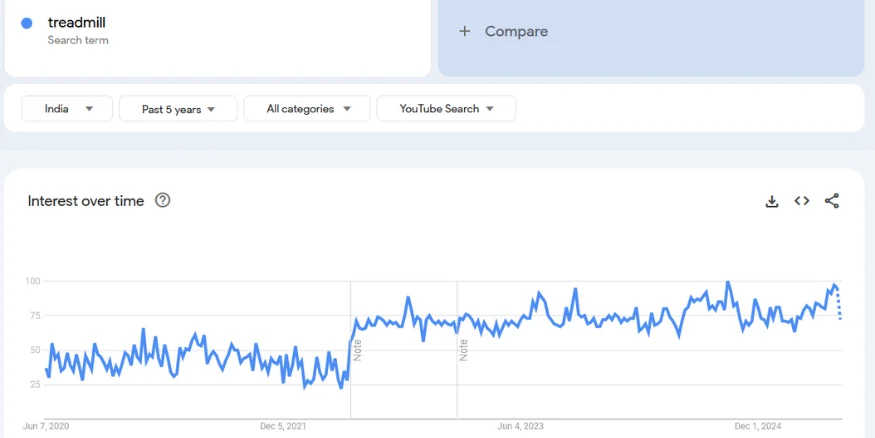Image resolution: width=875 pixels, height=438 pixels.
Task: Edit the treadmill search term
Action: tap(77, 23)
